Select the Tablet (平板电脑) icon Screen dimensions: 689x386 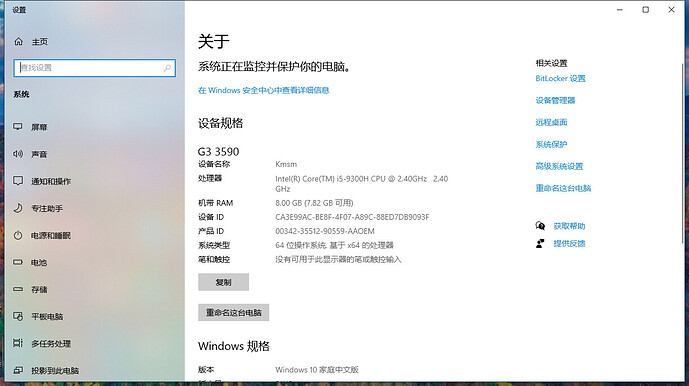[18, 316]
